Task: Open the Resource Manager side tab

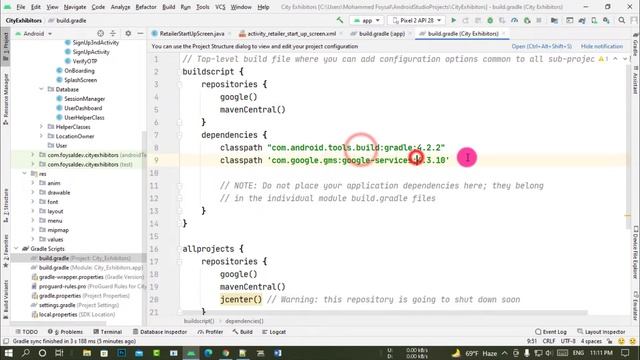Action: click(x=5, y=99)
